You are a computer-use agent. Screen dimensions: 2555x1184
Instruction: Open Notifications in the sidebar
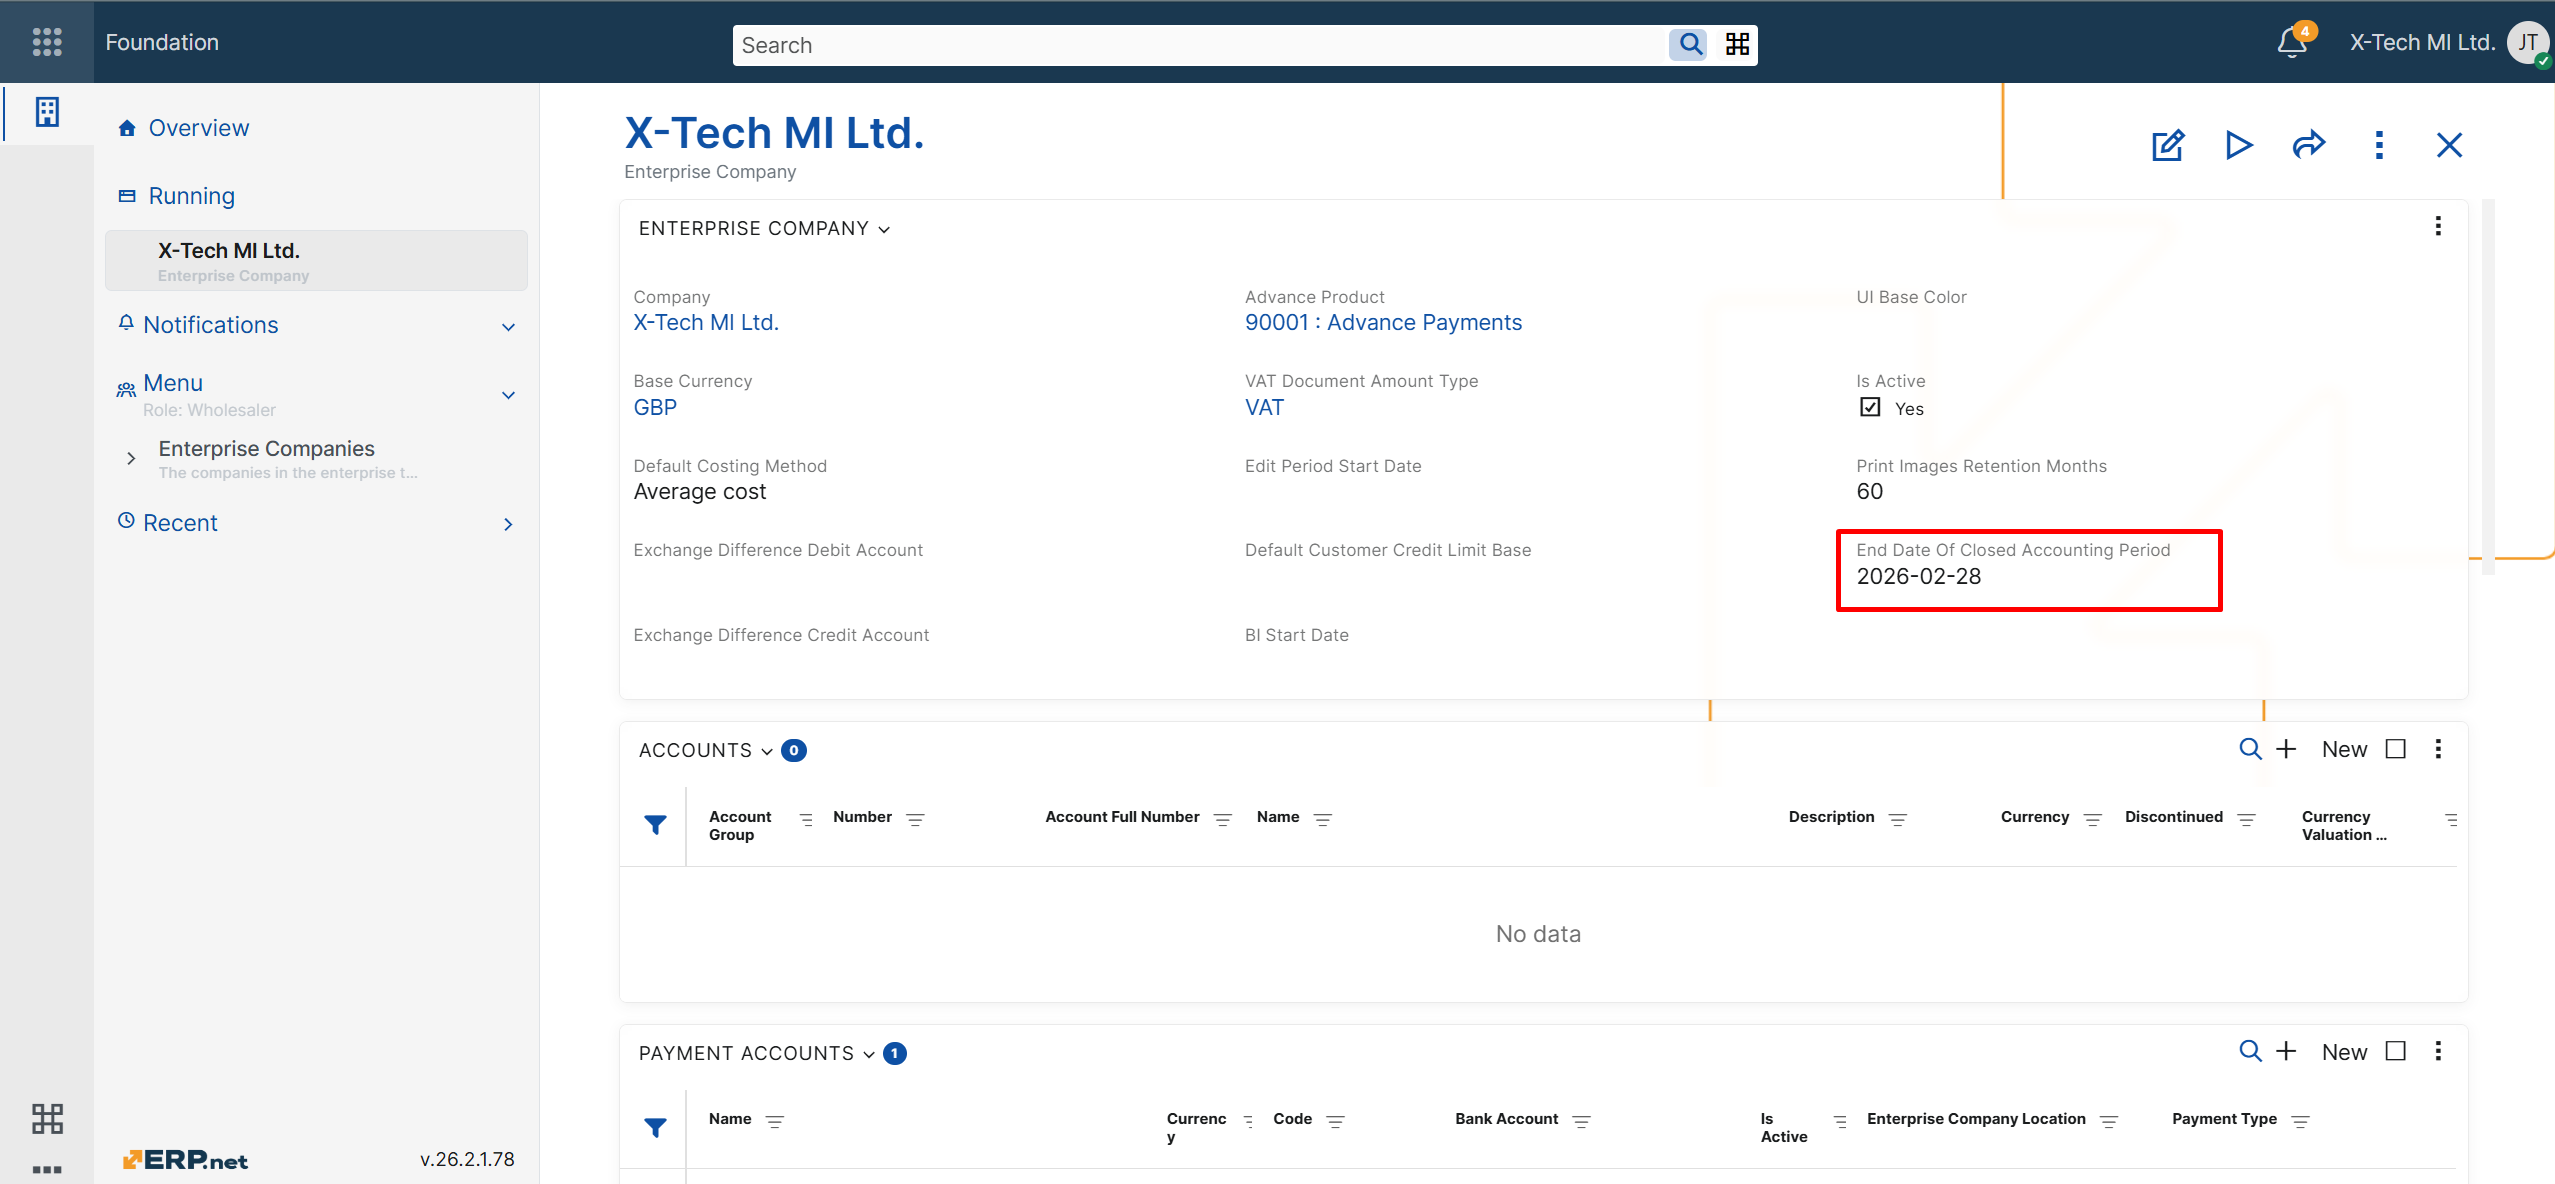point(211,325)
